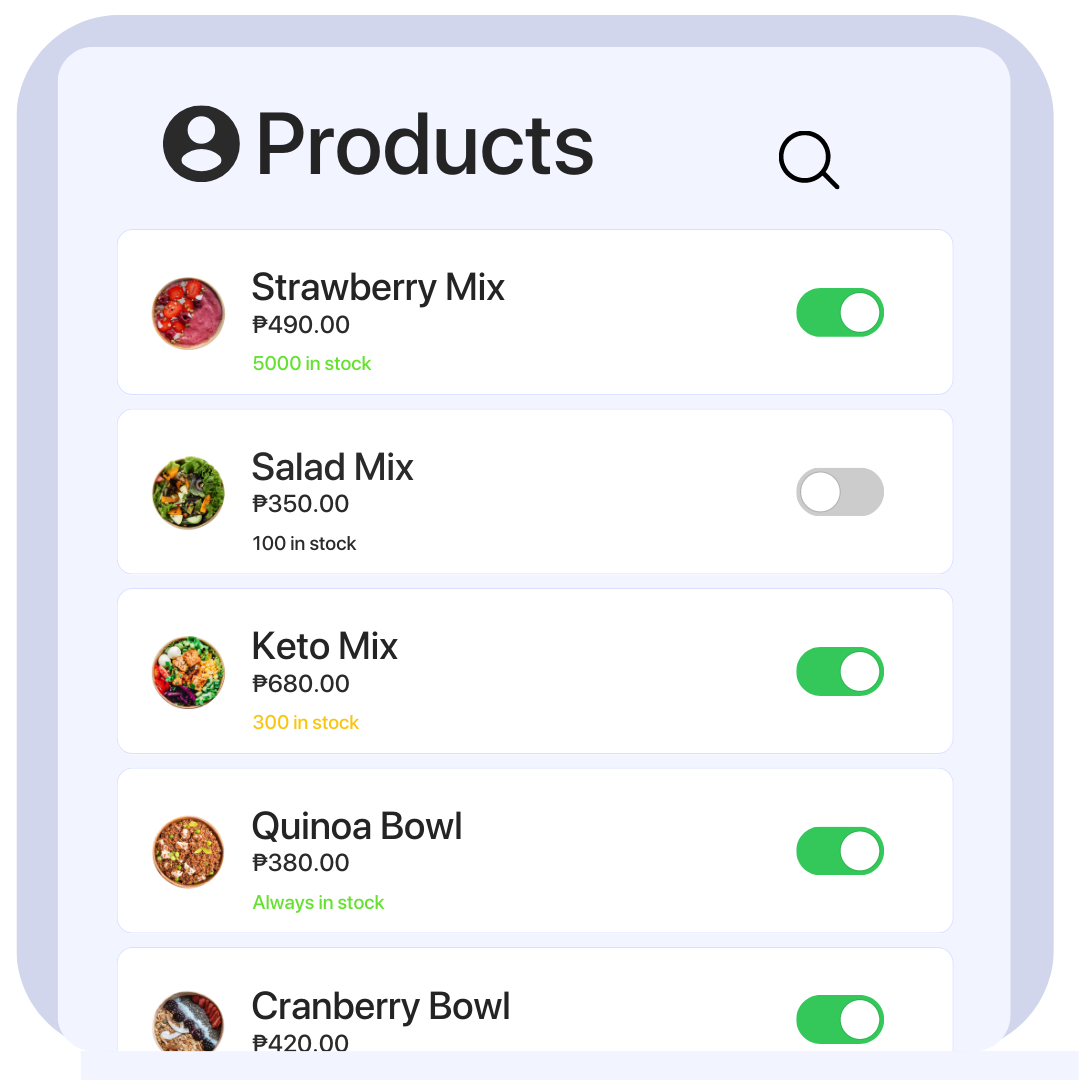Image resolution: width=1080 pixels, height=1080 pixels.
Task: Select the Salad Mix product name
Action: point(332,467)
